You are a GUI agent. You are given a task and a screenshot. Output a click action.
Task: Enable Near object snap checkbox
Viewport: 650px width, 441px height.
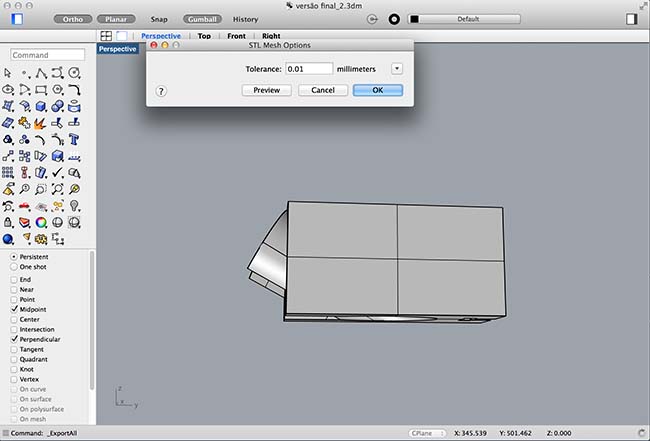14,289
